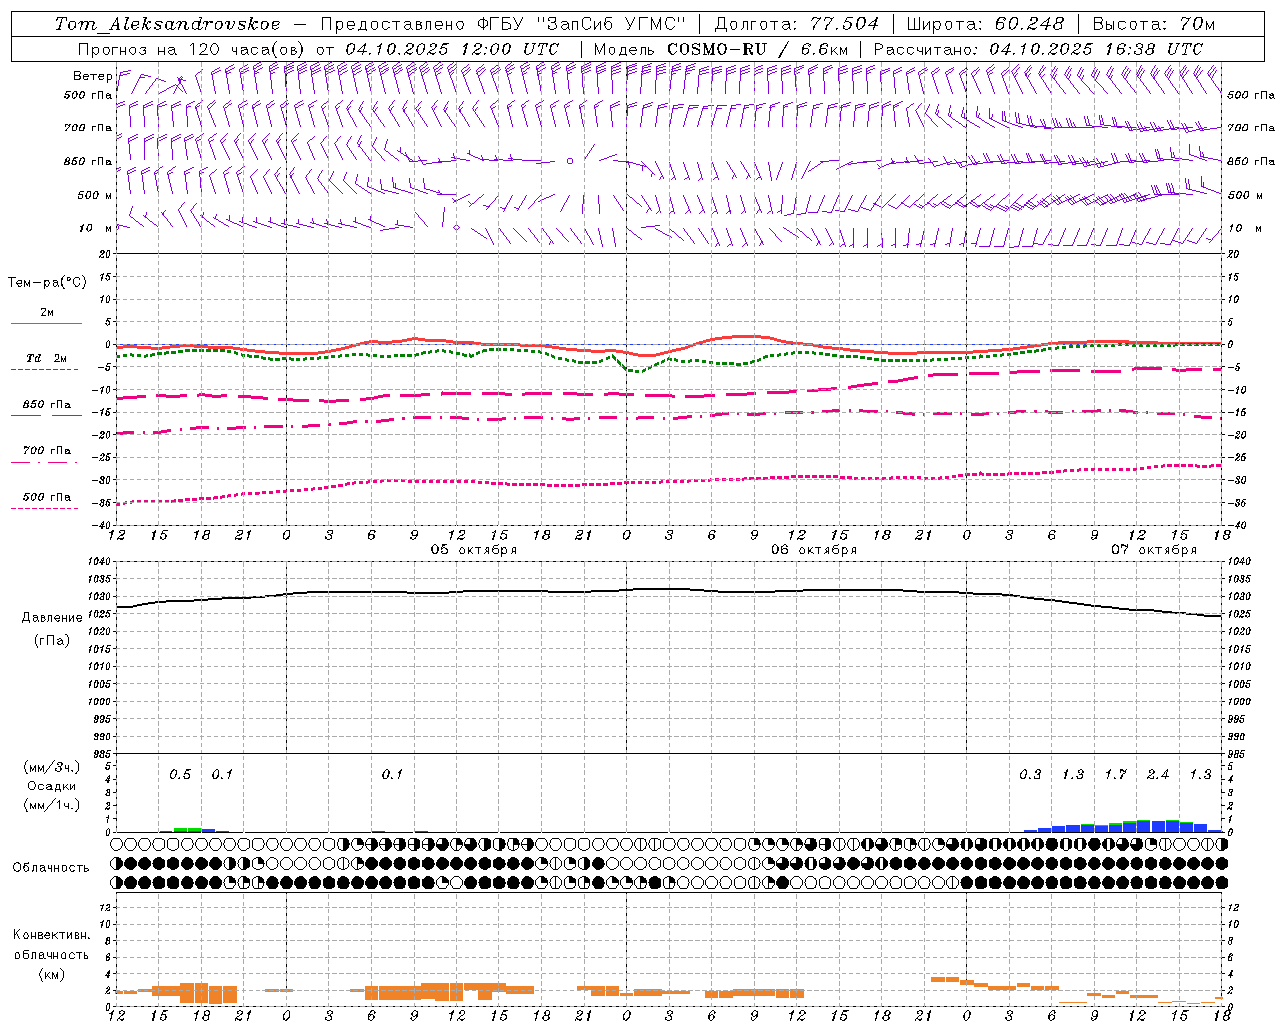Select the Осадки precipitation label

coord(52,786)
